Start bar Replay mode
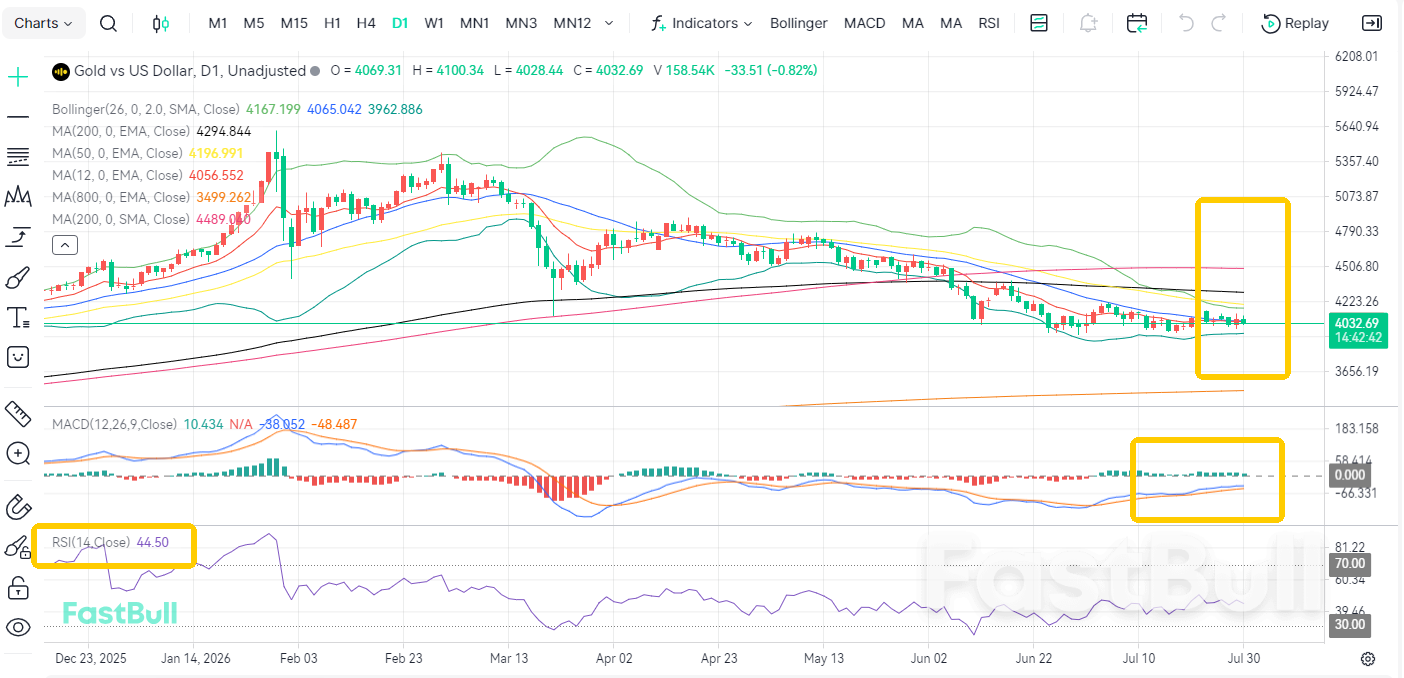Image resolution: width=1404 pixels, height=678 pixels. 1296,23
